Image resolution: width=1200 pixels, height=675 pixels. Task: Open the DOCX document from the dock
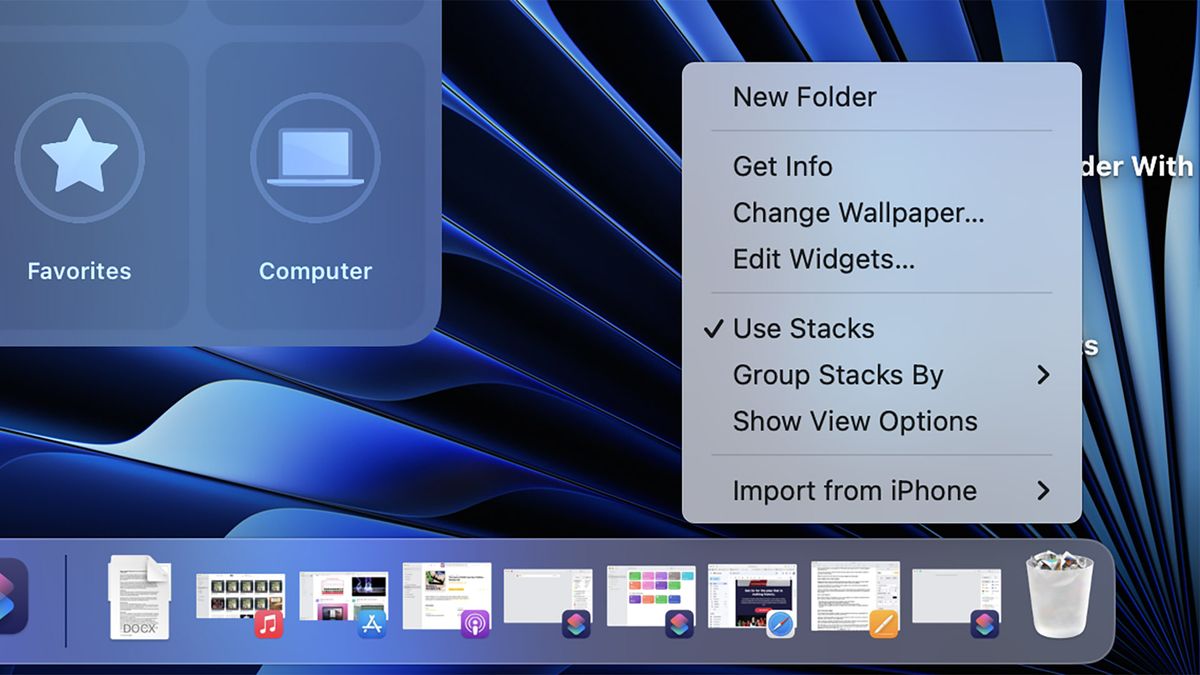click(140, 595)
